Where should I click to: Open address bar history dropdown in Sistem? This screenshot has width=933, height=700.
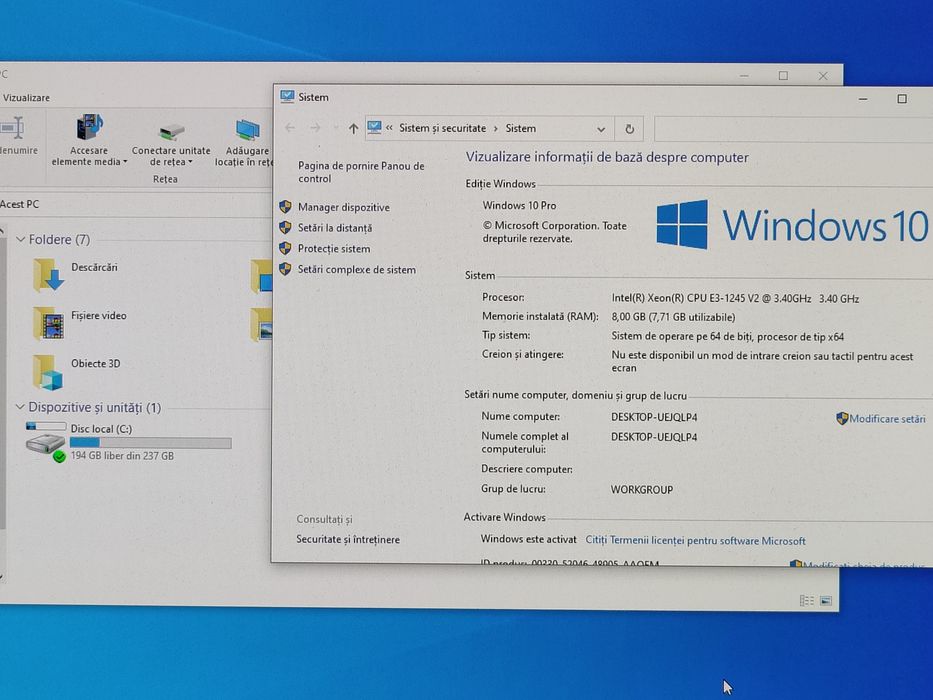pos(601,129)
